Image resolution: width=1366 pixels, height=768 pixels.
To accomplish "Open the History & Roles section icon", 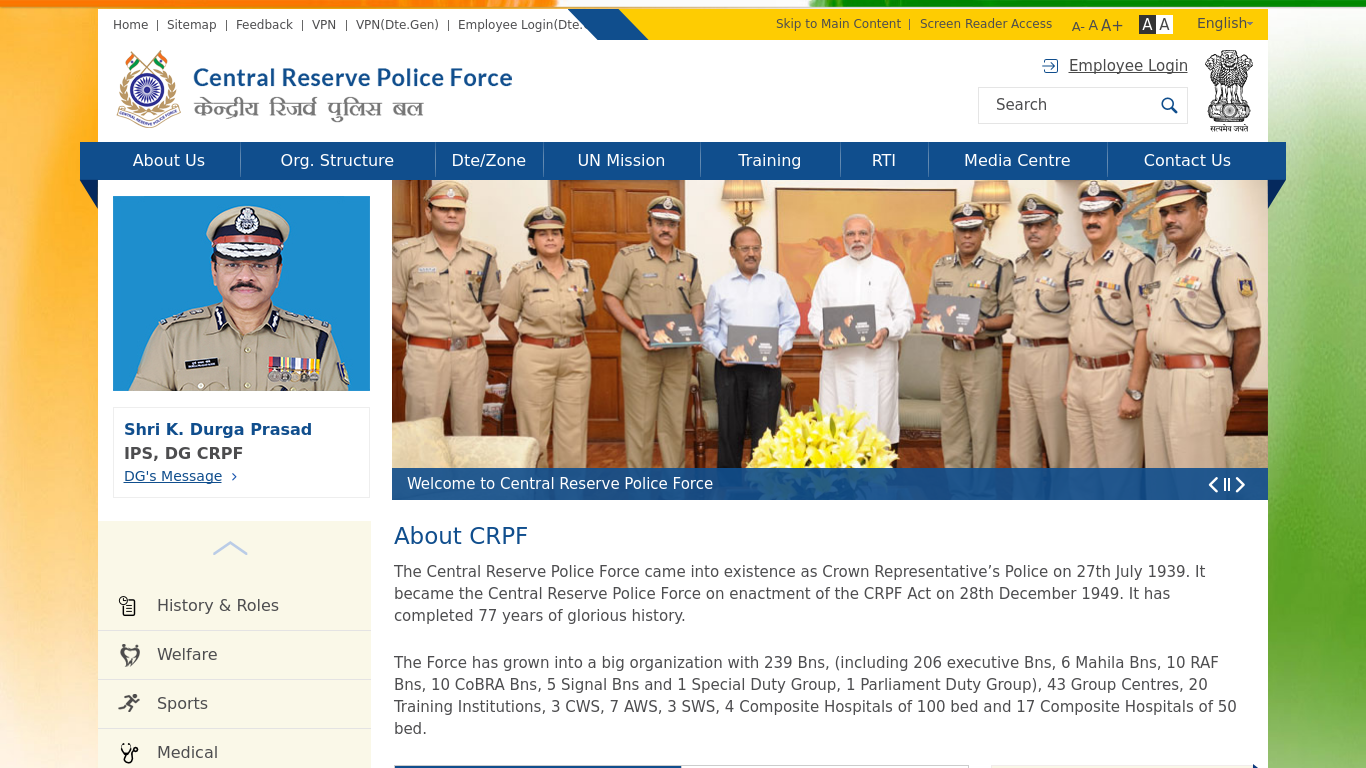I will (128, 605).
